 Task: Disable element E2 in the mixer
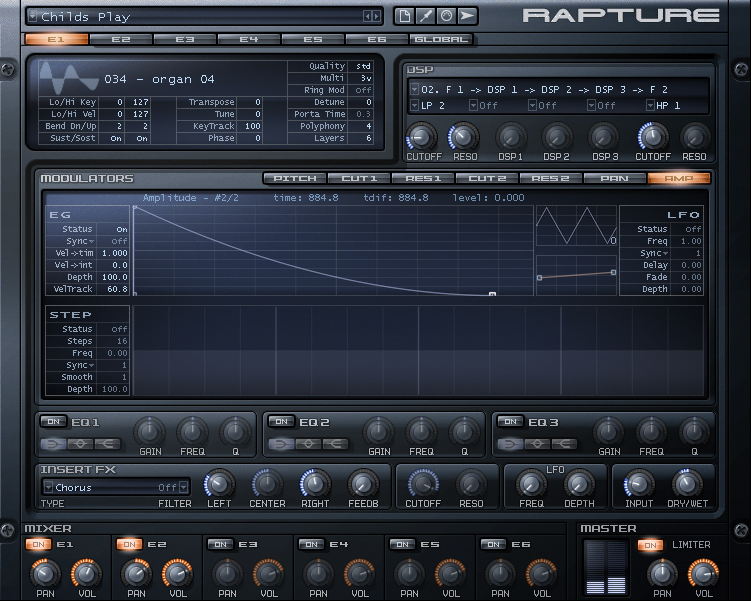pyautogui.click(x=129, y=544)
